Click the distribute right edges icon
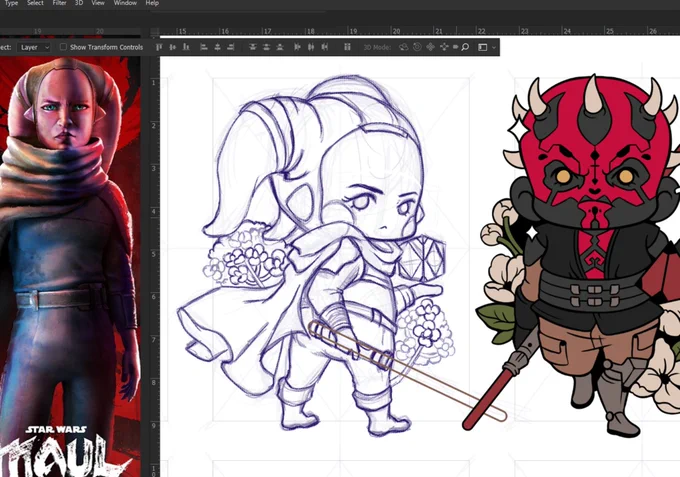This screenshot has width=680, height=477. point(324,47)
